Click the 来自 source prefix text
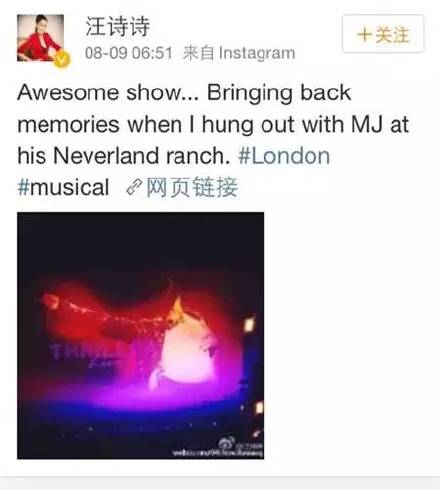 click(199, 53)
